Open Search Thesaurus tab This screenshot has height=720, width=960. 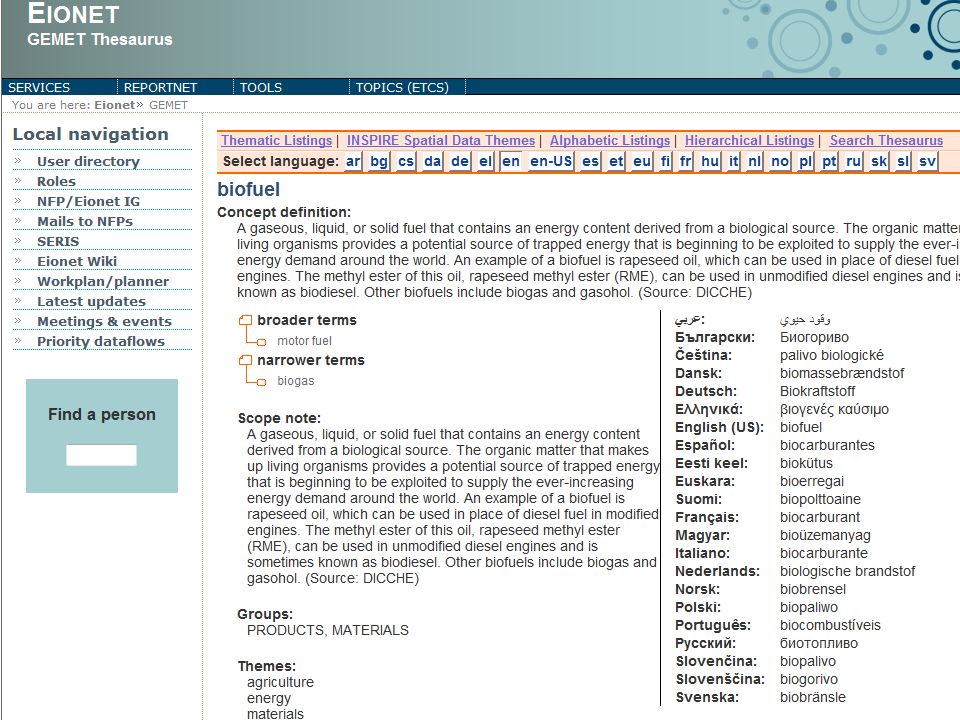click(x=887, y=140)
